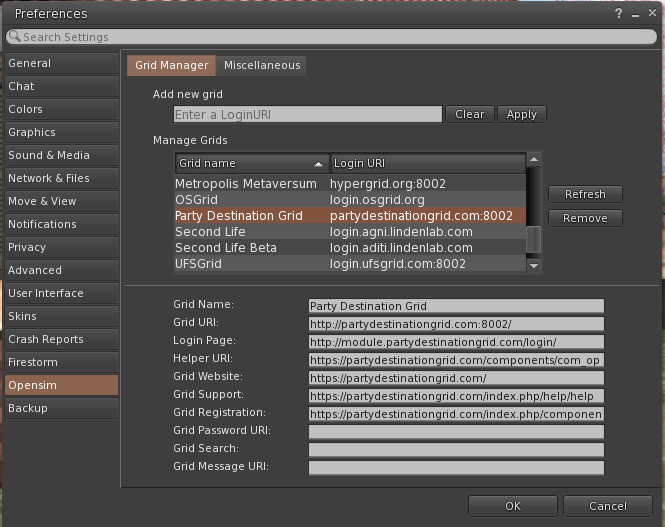This screenshot has width=665, height=527.
Task: Click the Grid Support text field
Action: 456,396
